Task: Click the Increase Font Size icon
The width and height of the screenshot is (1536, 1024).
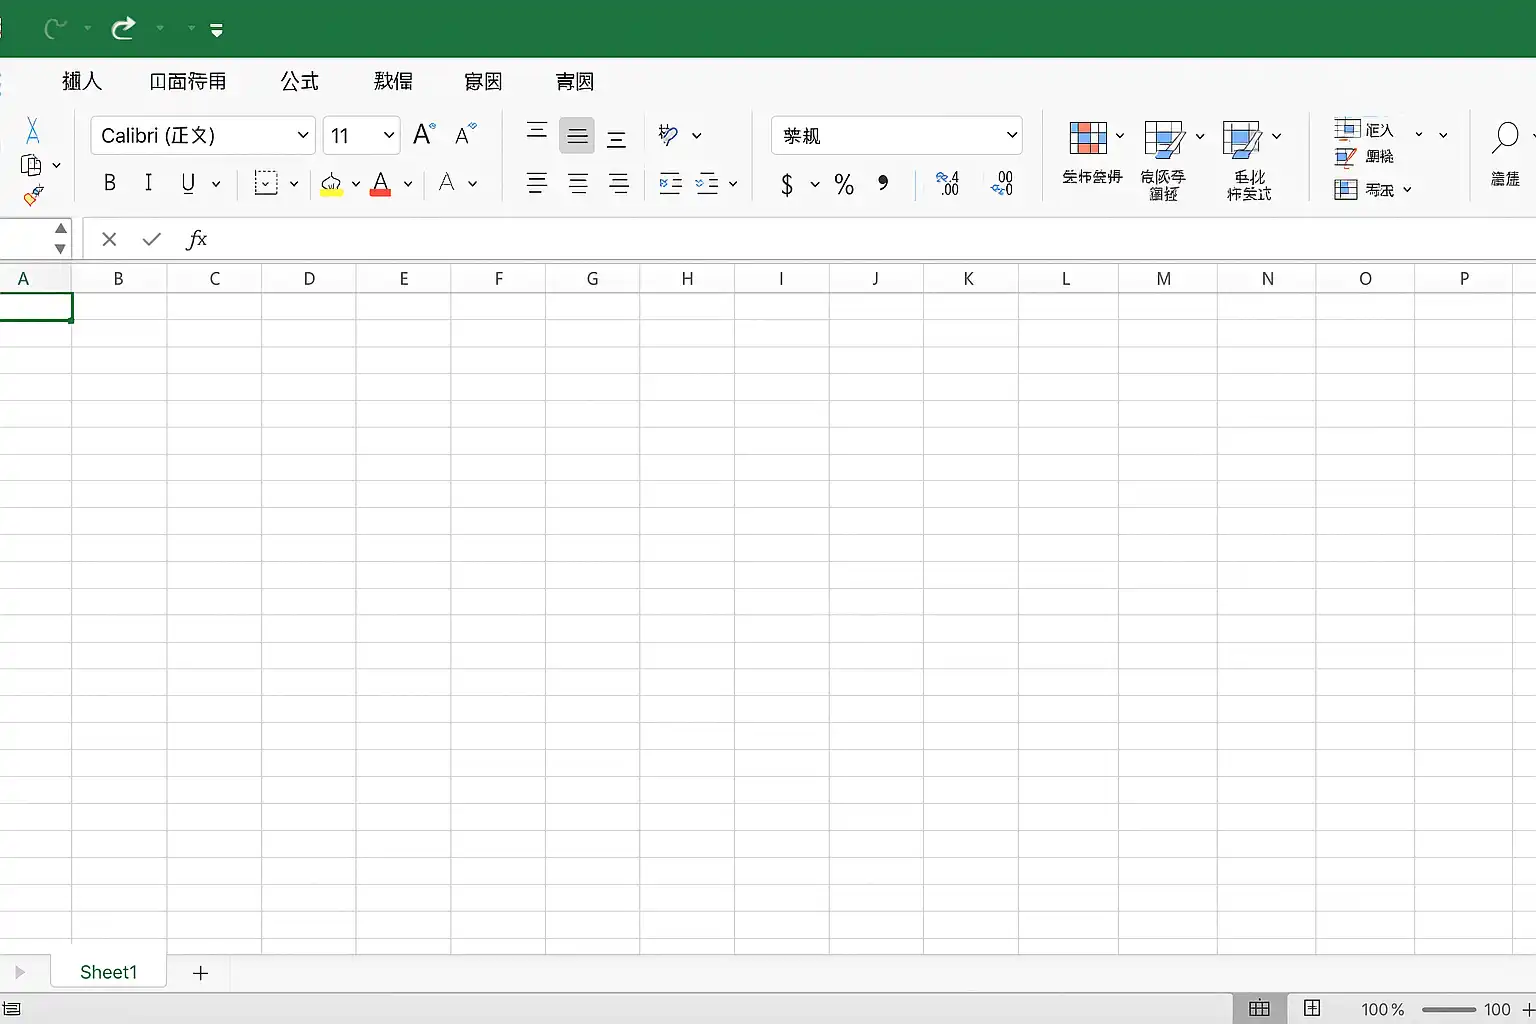Action: tap(424, 135)
